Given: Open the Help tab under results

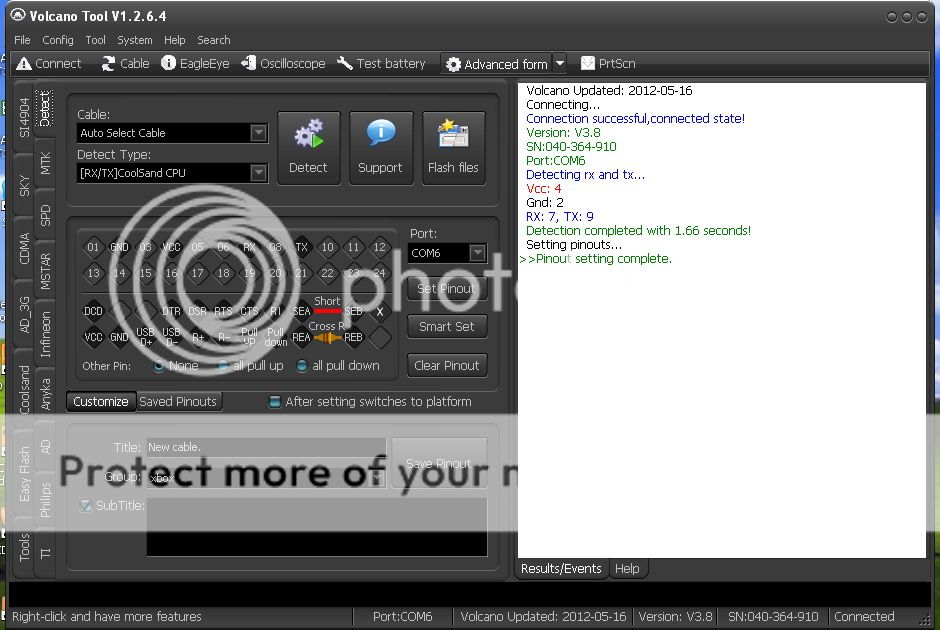Looking at the screenshot, I should [x=627, y=568].
